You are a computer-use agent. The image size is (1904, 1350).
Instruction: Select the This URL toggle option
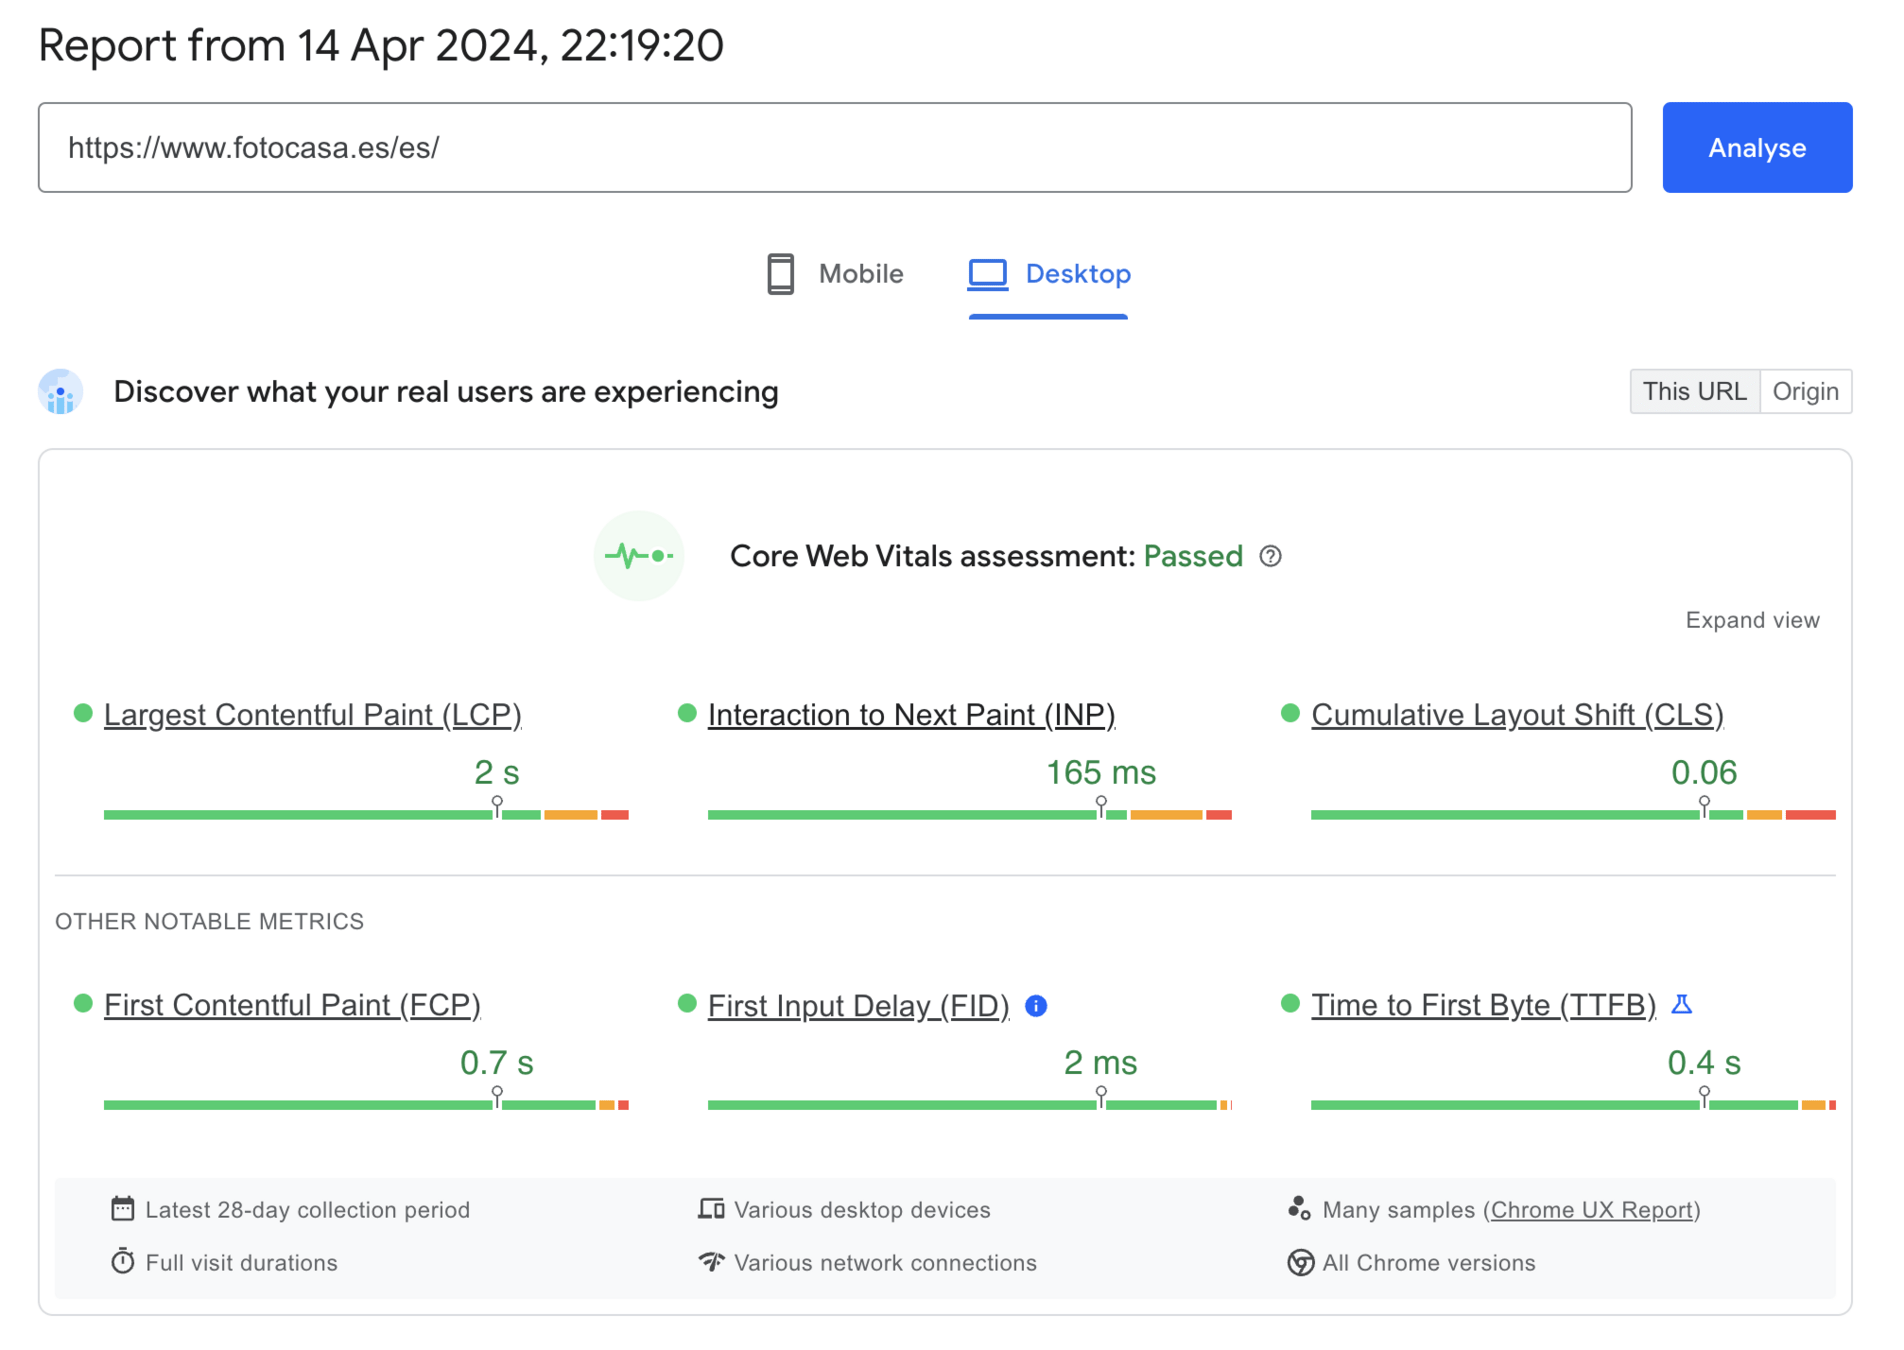pos(1695,391)
